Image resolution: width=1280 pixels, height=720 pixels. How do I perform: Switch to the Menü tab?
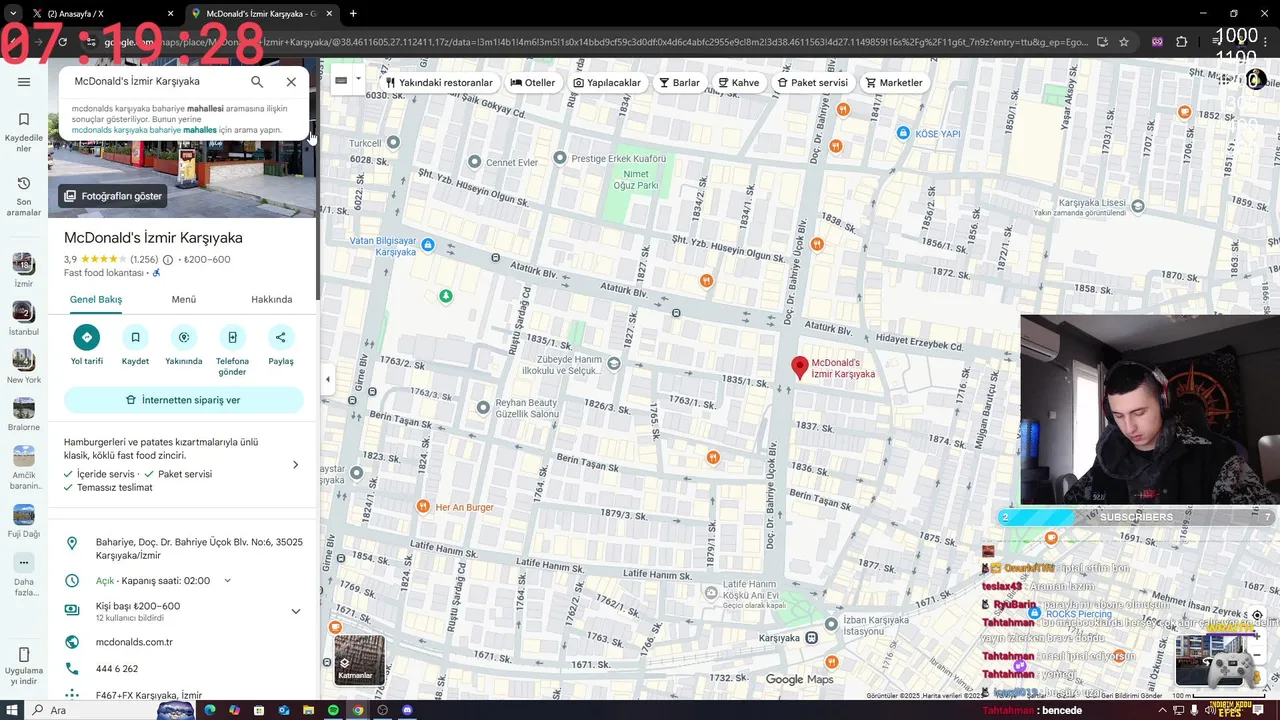(184, 299)
